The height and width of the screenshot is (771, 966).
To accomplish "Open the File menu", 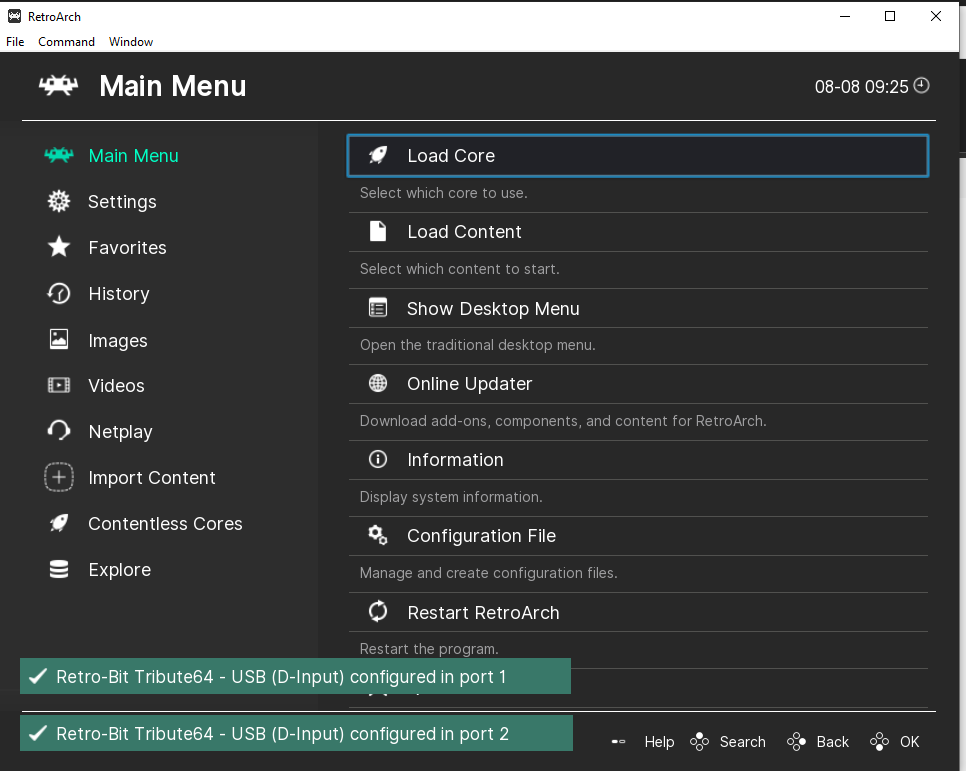I will (x=15, y=41).
